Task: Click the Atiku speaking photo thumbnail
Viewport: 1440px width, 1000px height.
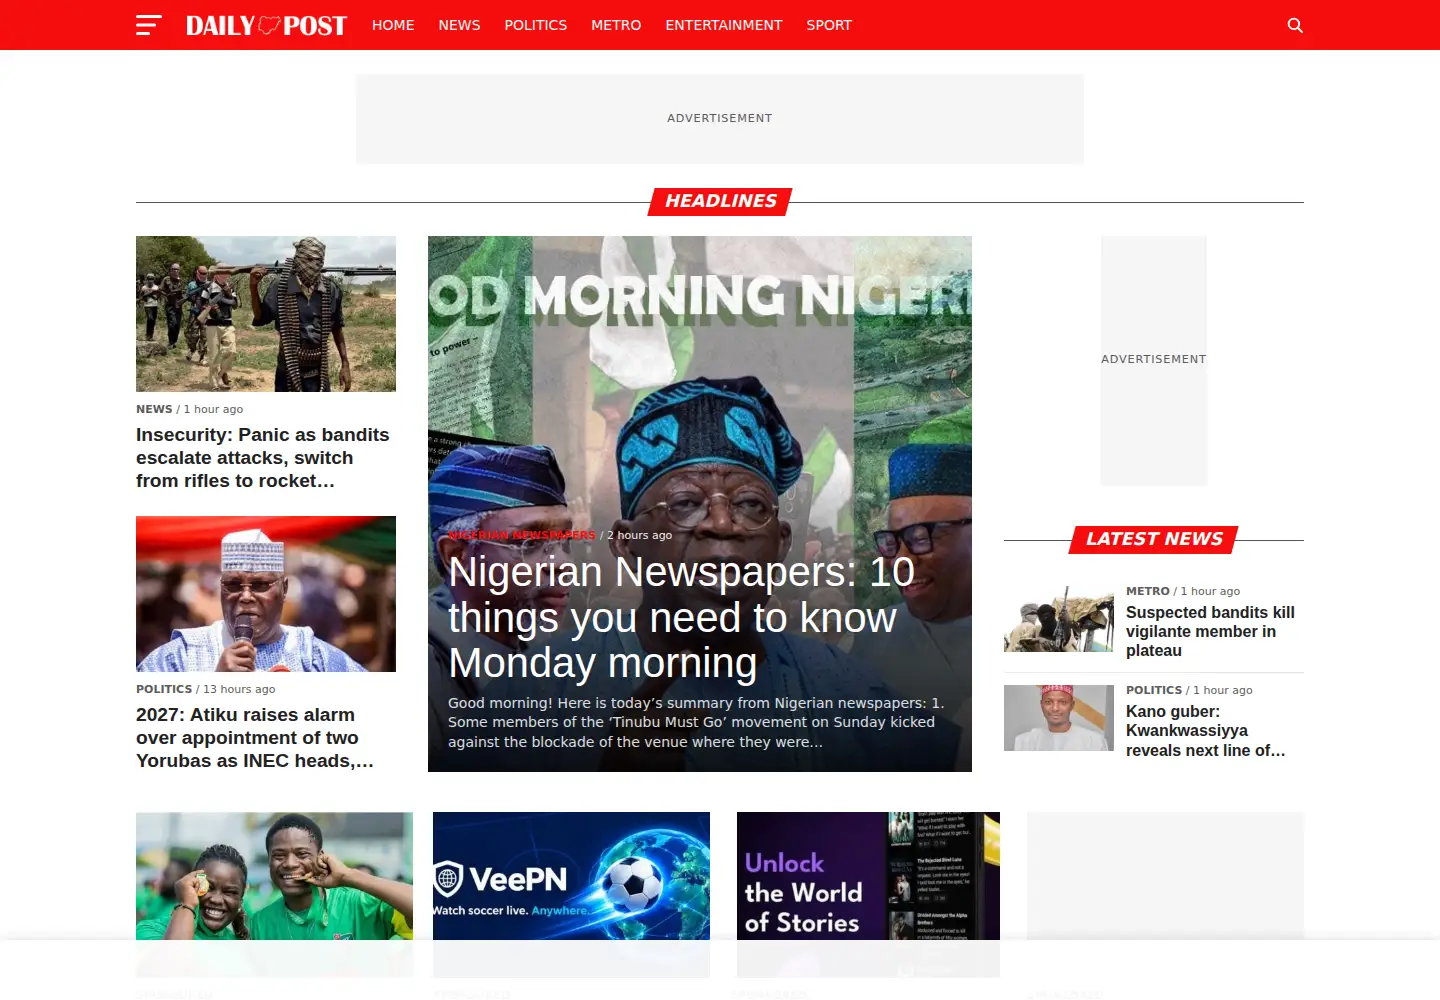Action: (266, 594)
